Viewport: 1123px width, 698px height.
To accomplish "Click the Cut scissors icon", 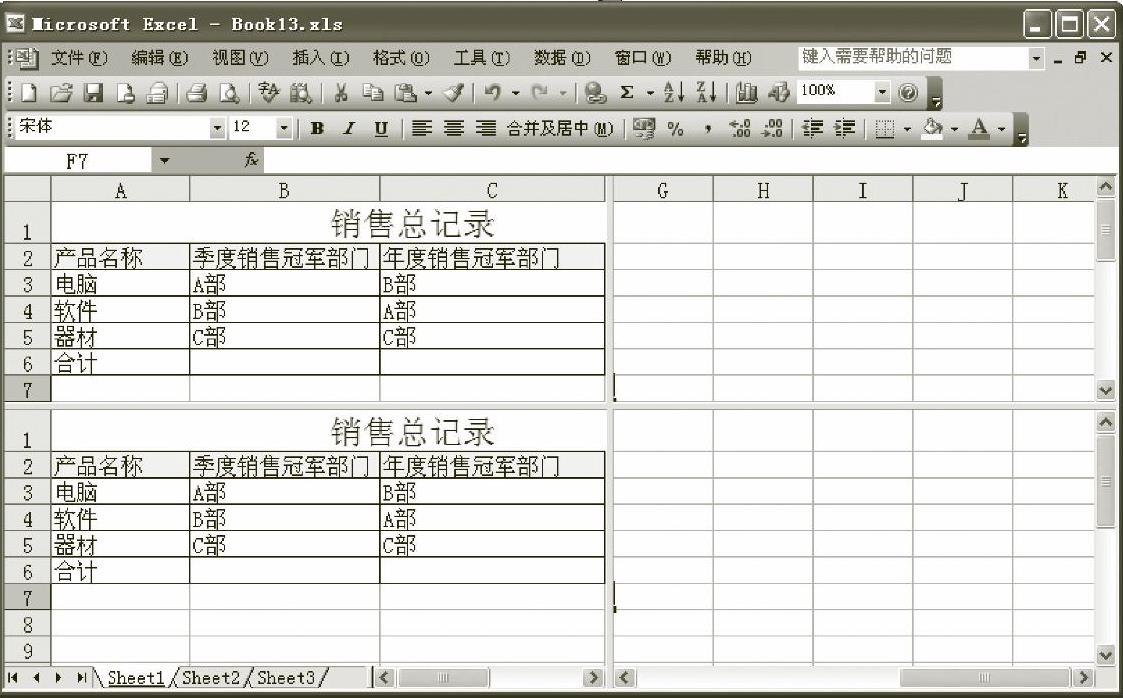I will pos(342,92).
